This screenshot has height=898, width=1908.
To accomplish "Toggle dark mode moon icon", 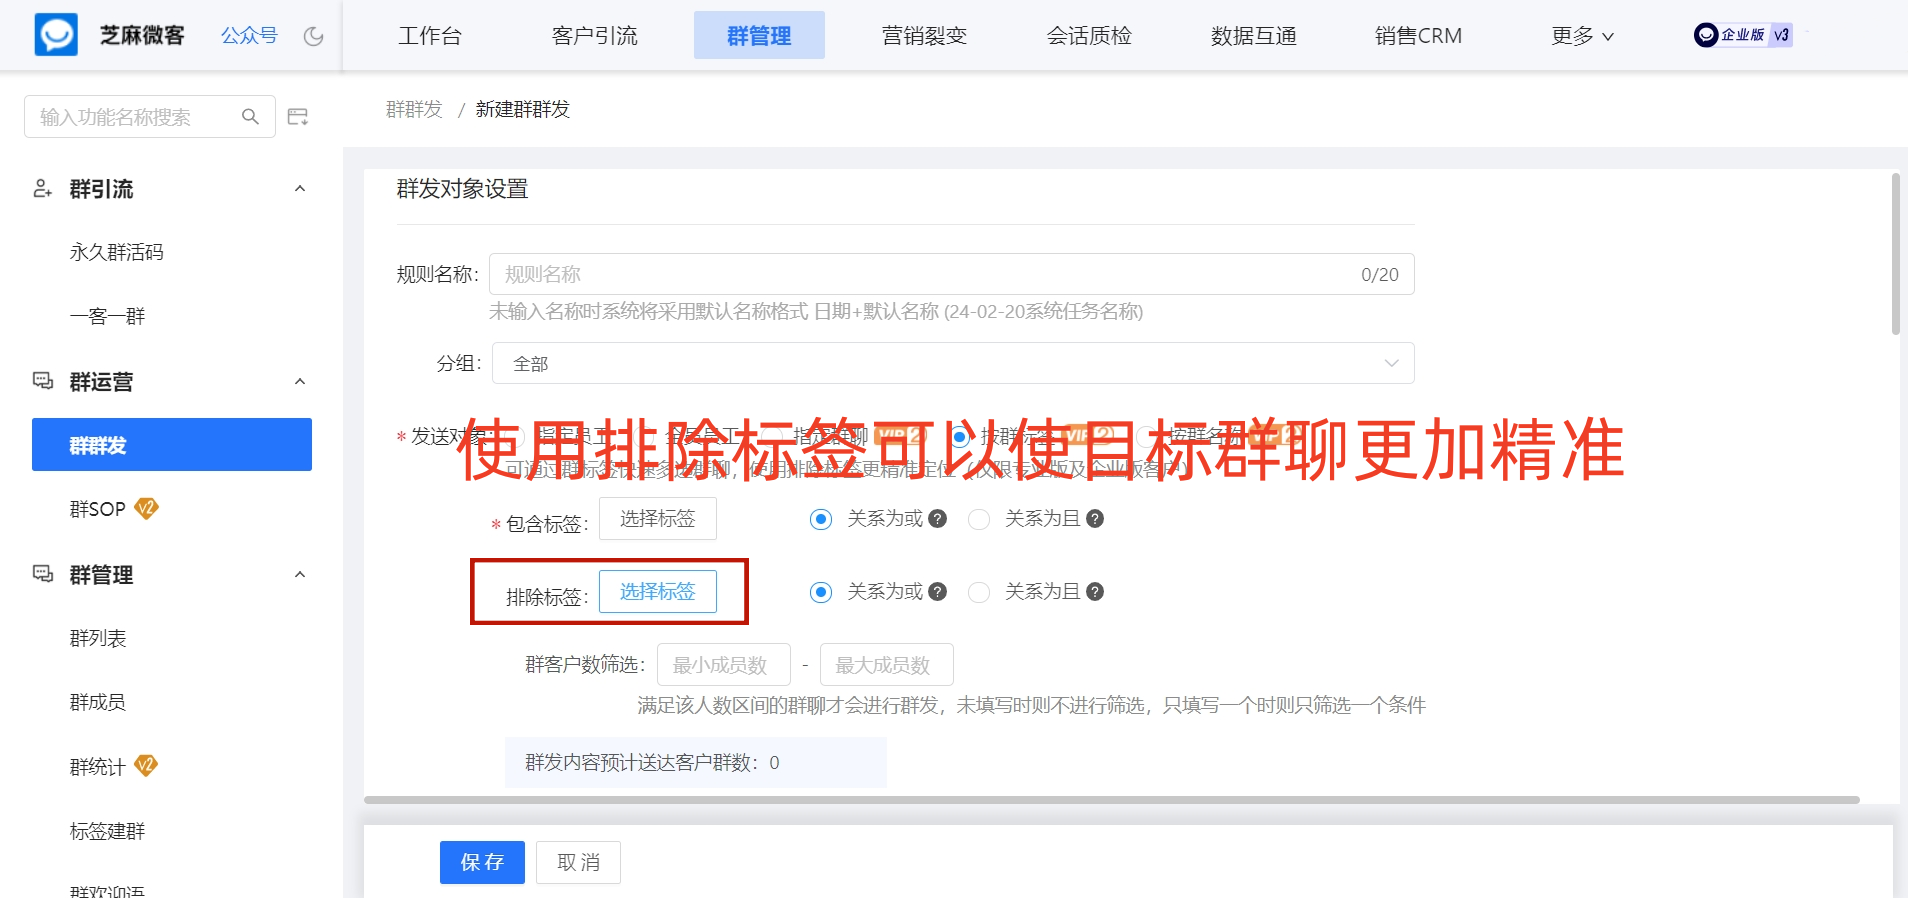I will [x=313, y=37].
